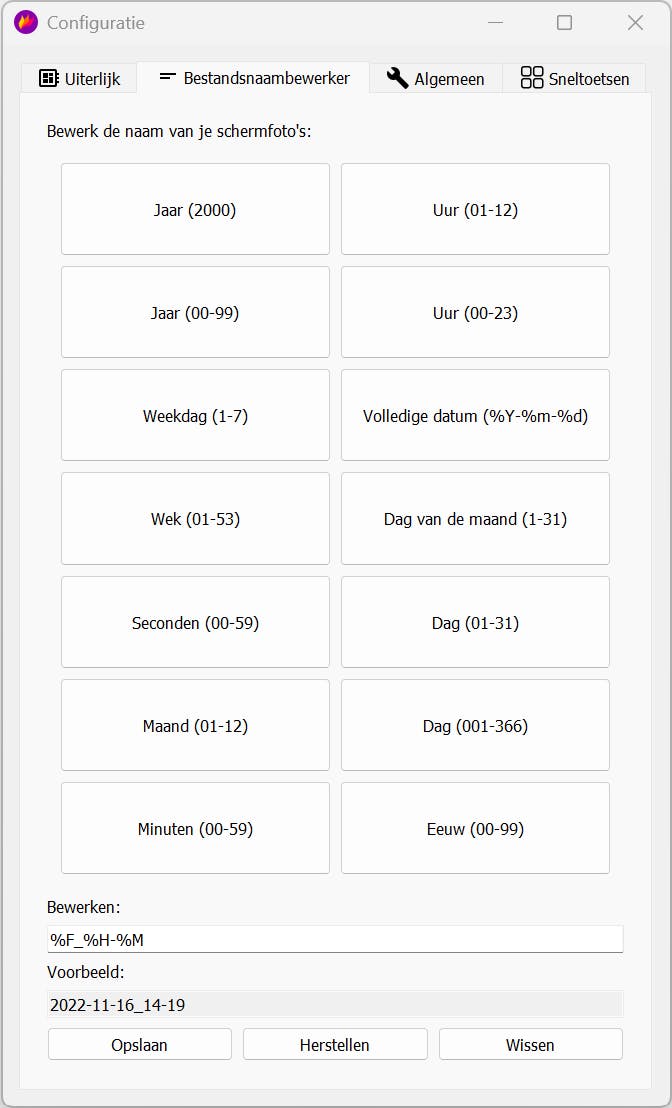
Task: Switch to the Uiterlijk tab
Action: pyautogui.click(x=79, y=78)
